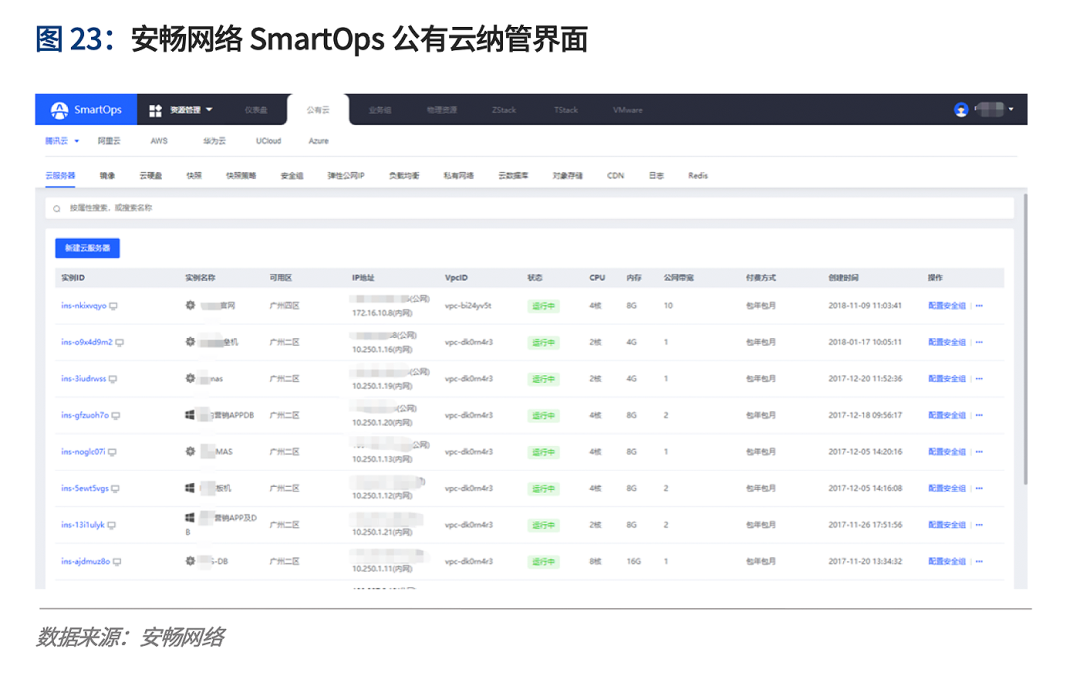Open the 对象存储 sub-tab

(568, 176)
